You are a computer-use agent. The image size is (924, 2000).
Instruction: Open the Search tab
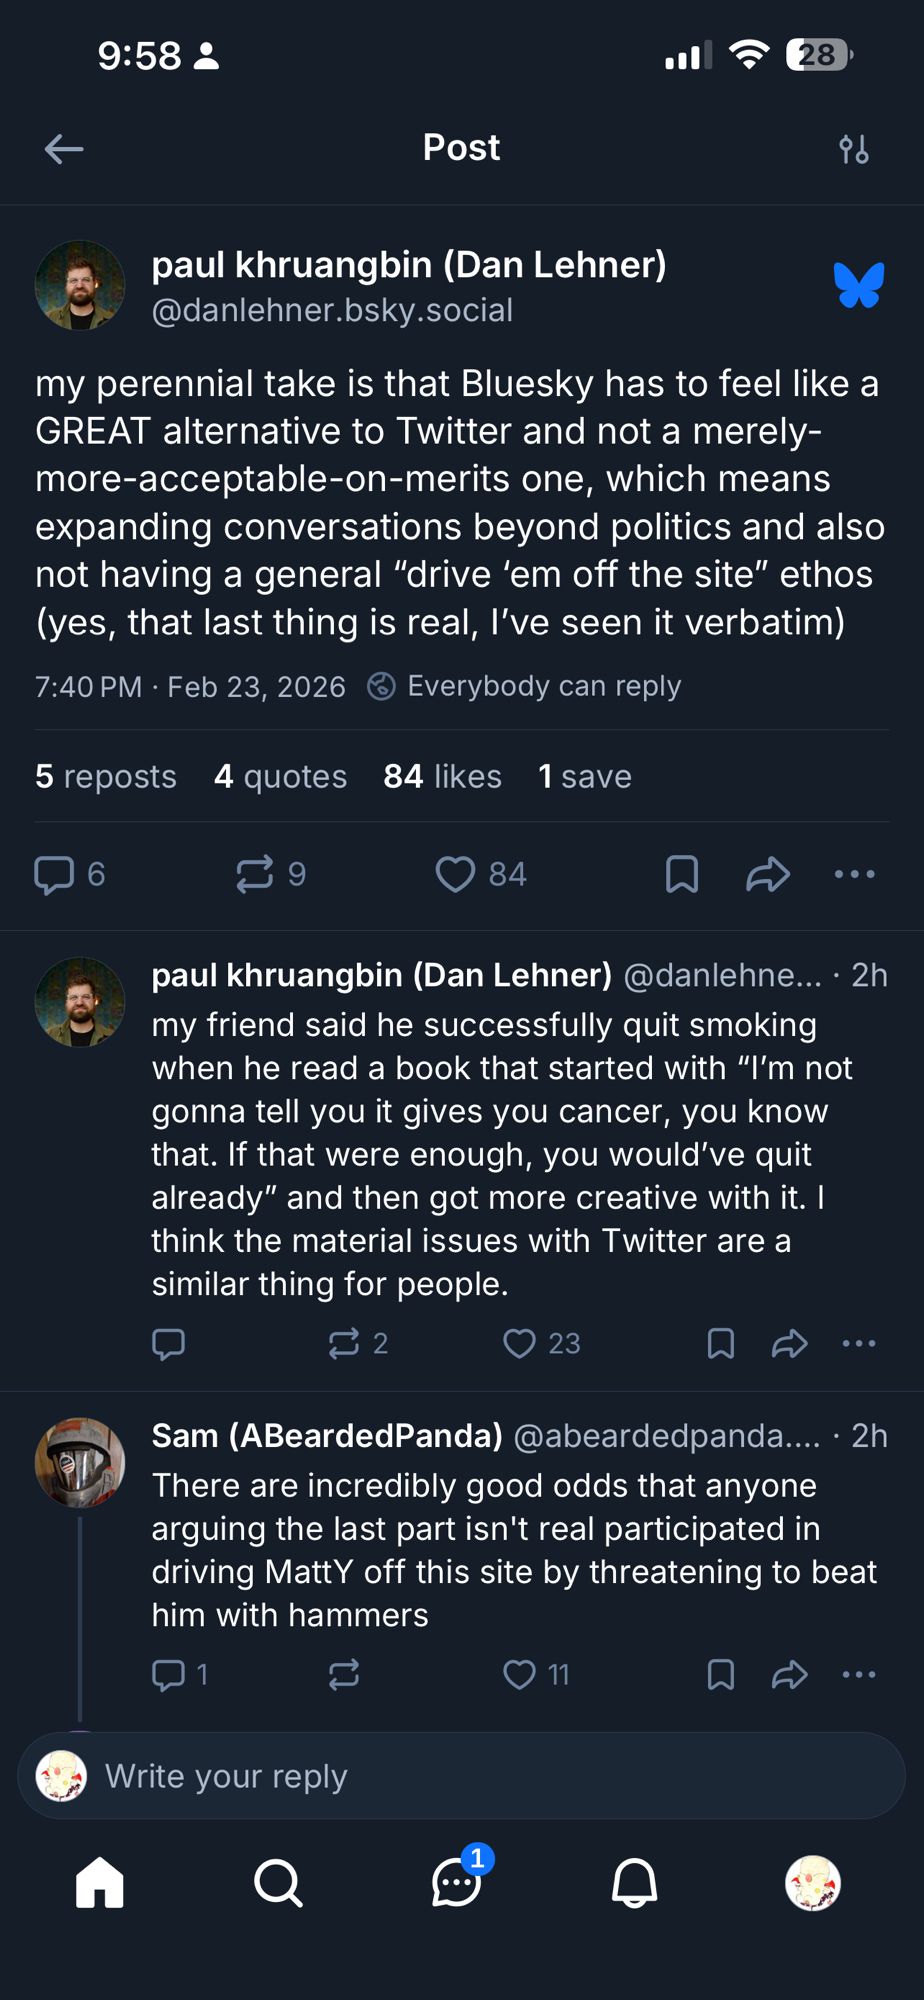(x=278, y=1883)
